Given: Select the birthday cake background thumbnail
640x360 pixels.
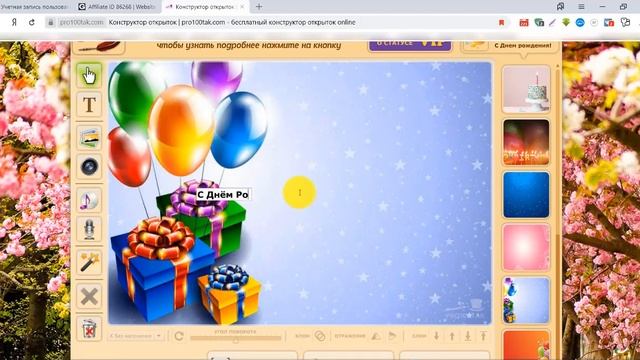Looking at the screenshot, I should pos(526,89).
